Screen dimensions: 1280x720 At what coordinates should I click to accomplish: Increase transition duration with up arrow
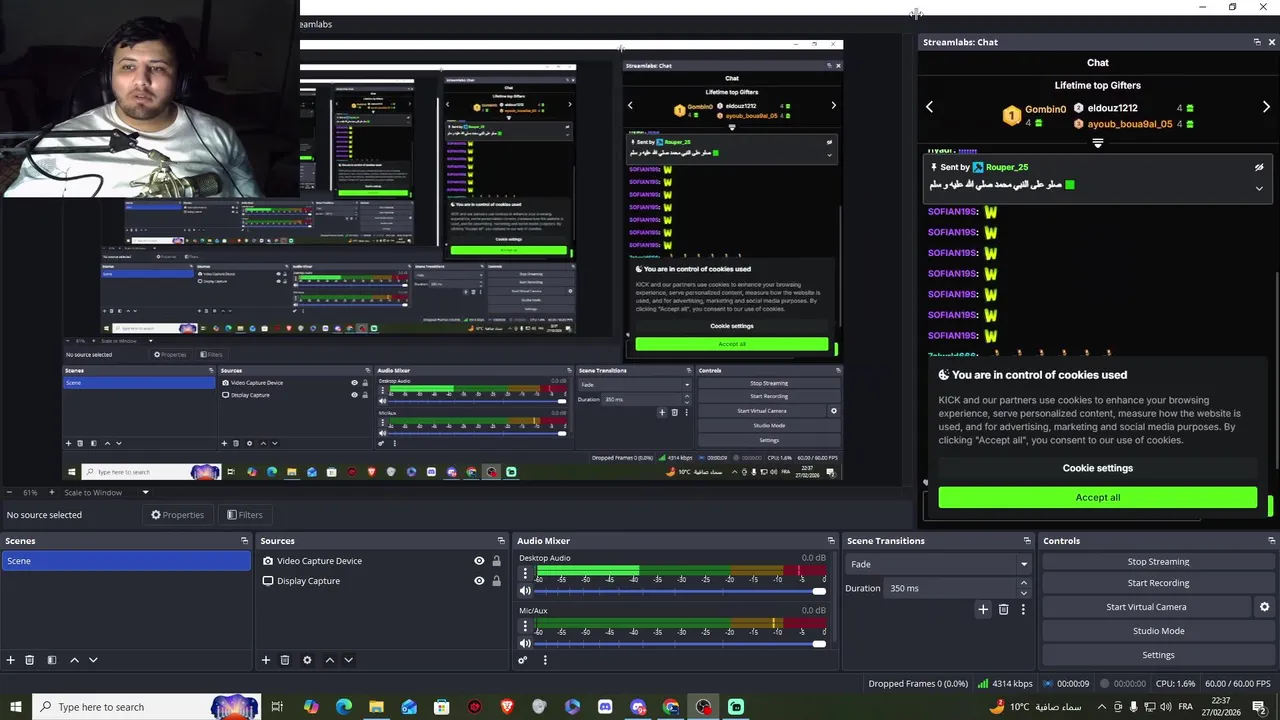pos(1023,584)
